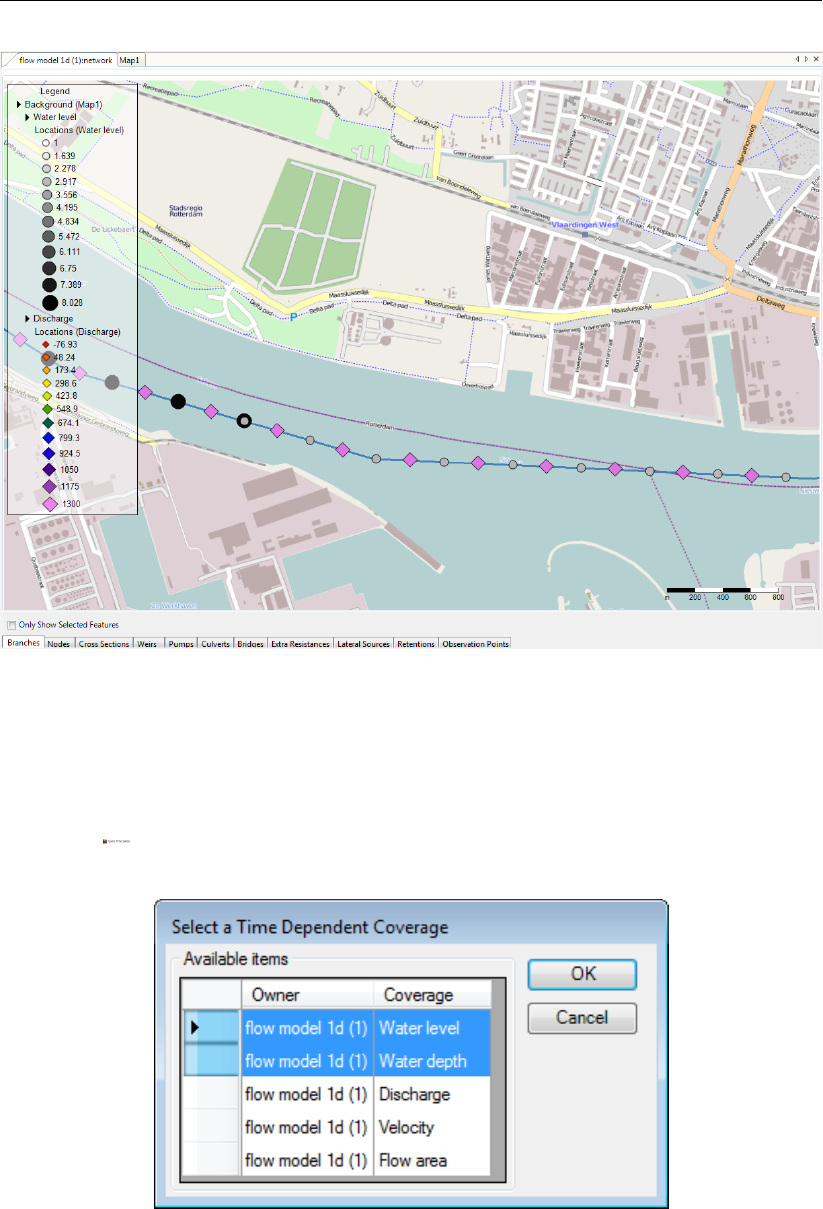Viewport: 823px width, 1209px height.
Task: Close the active document tab with X
Action: 814,60
